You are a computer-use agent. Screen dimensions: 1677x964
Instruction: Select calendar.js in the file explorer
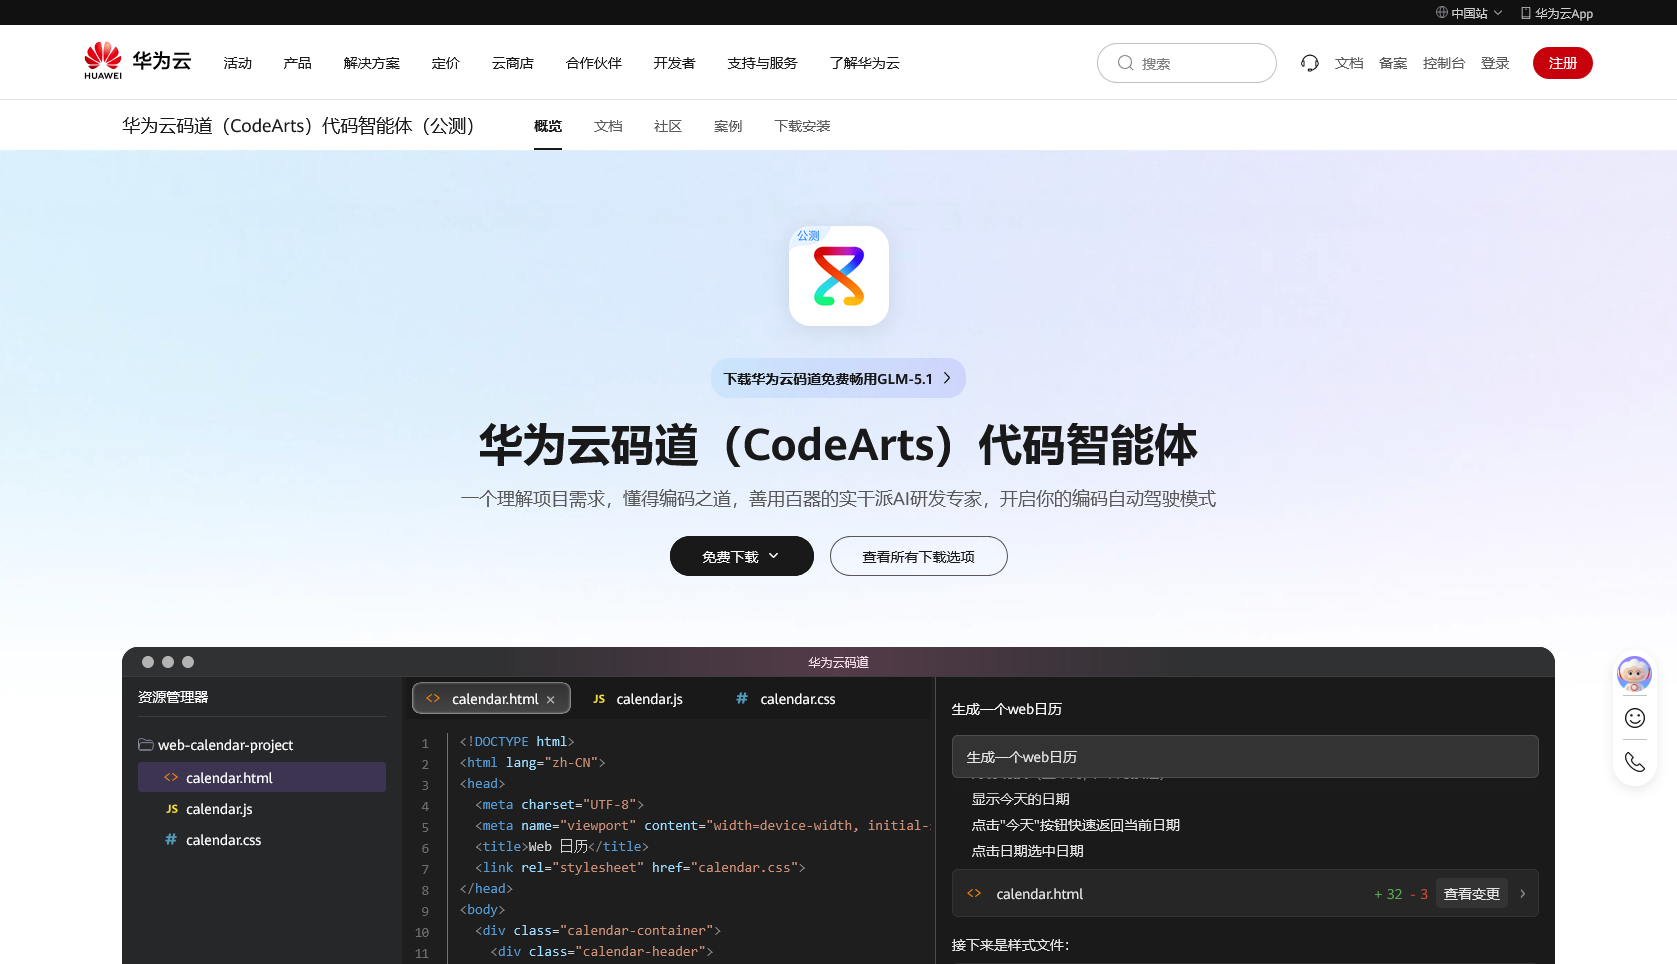(219, 809)
